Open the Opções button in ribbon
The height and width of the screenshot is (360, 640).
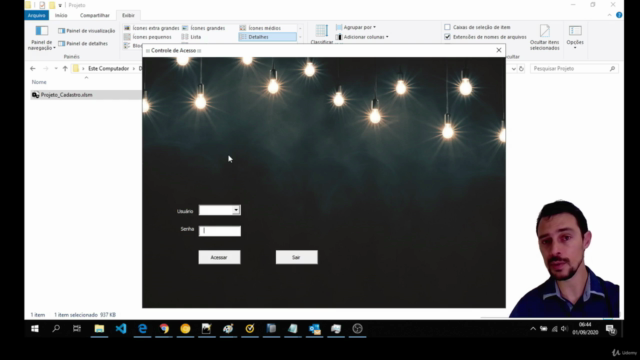click(575, 37)
